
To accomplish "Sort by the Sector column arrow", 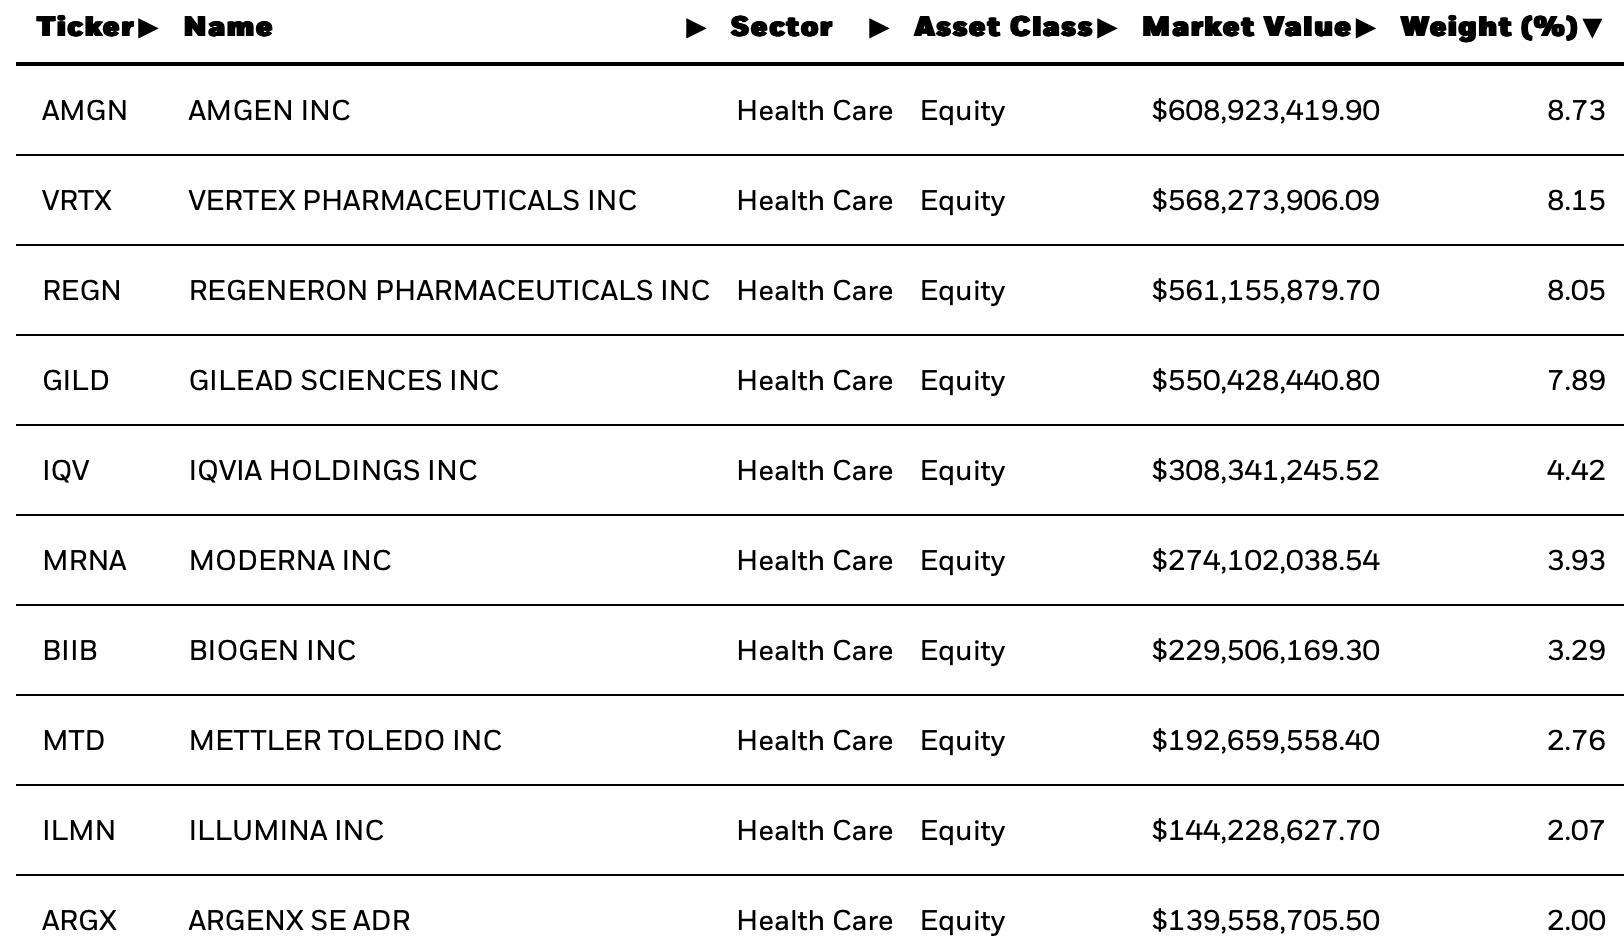I will [x=879, y=28].
